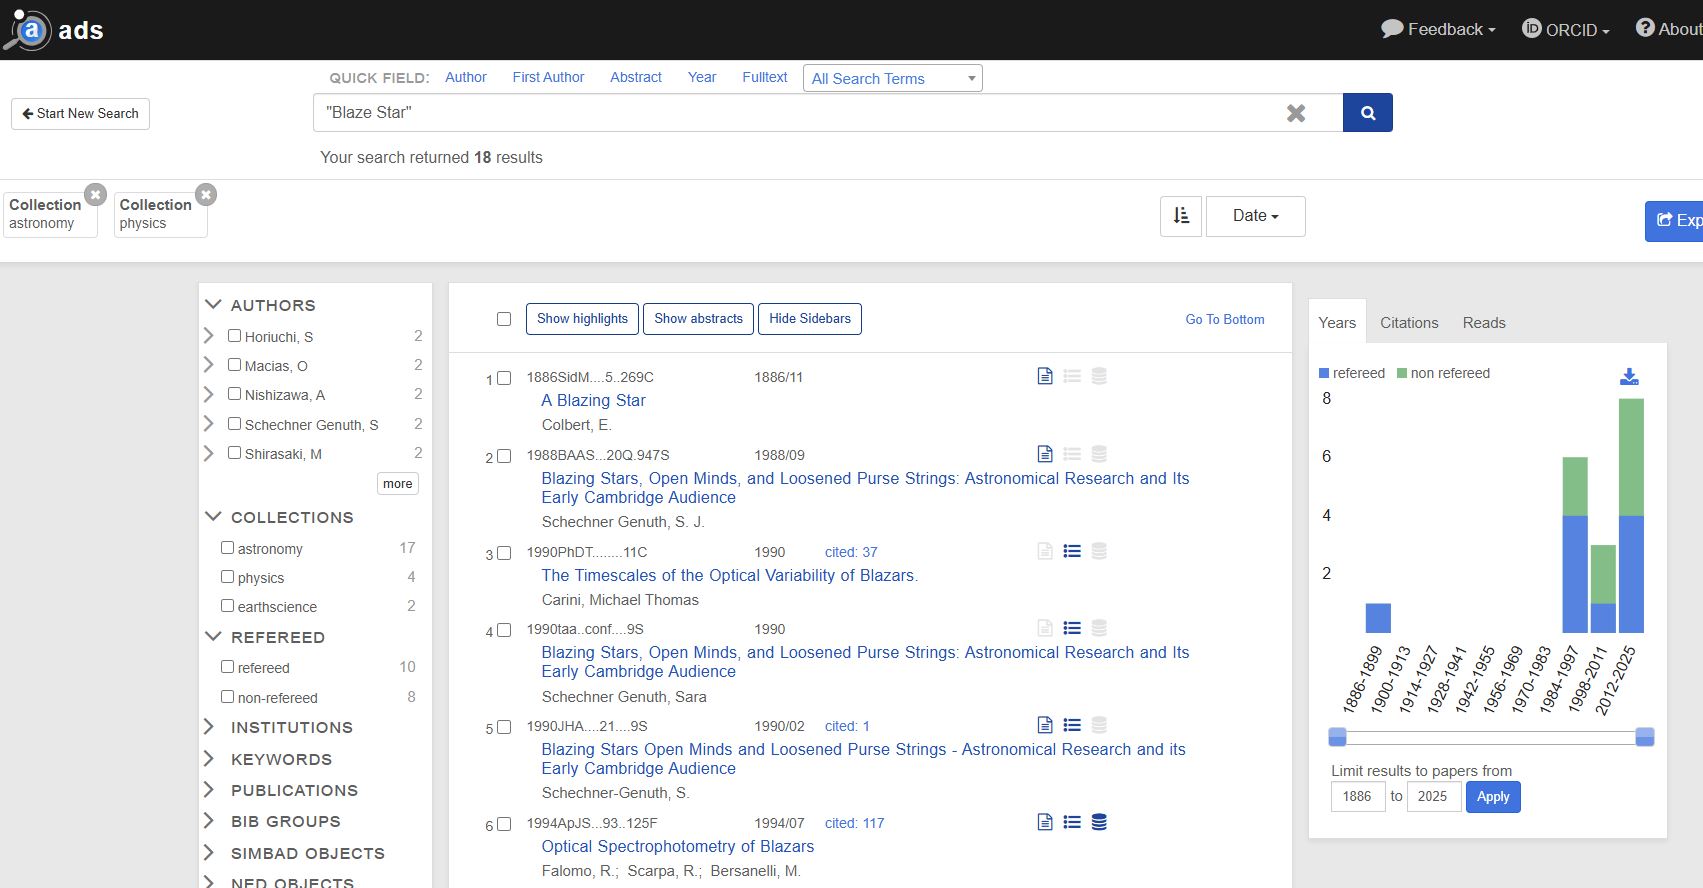
Task: Click the left year range slider handle
Action: click(1337, 737)
